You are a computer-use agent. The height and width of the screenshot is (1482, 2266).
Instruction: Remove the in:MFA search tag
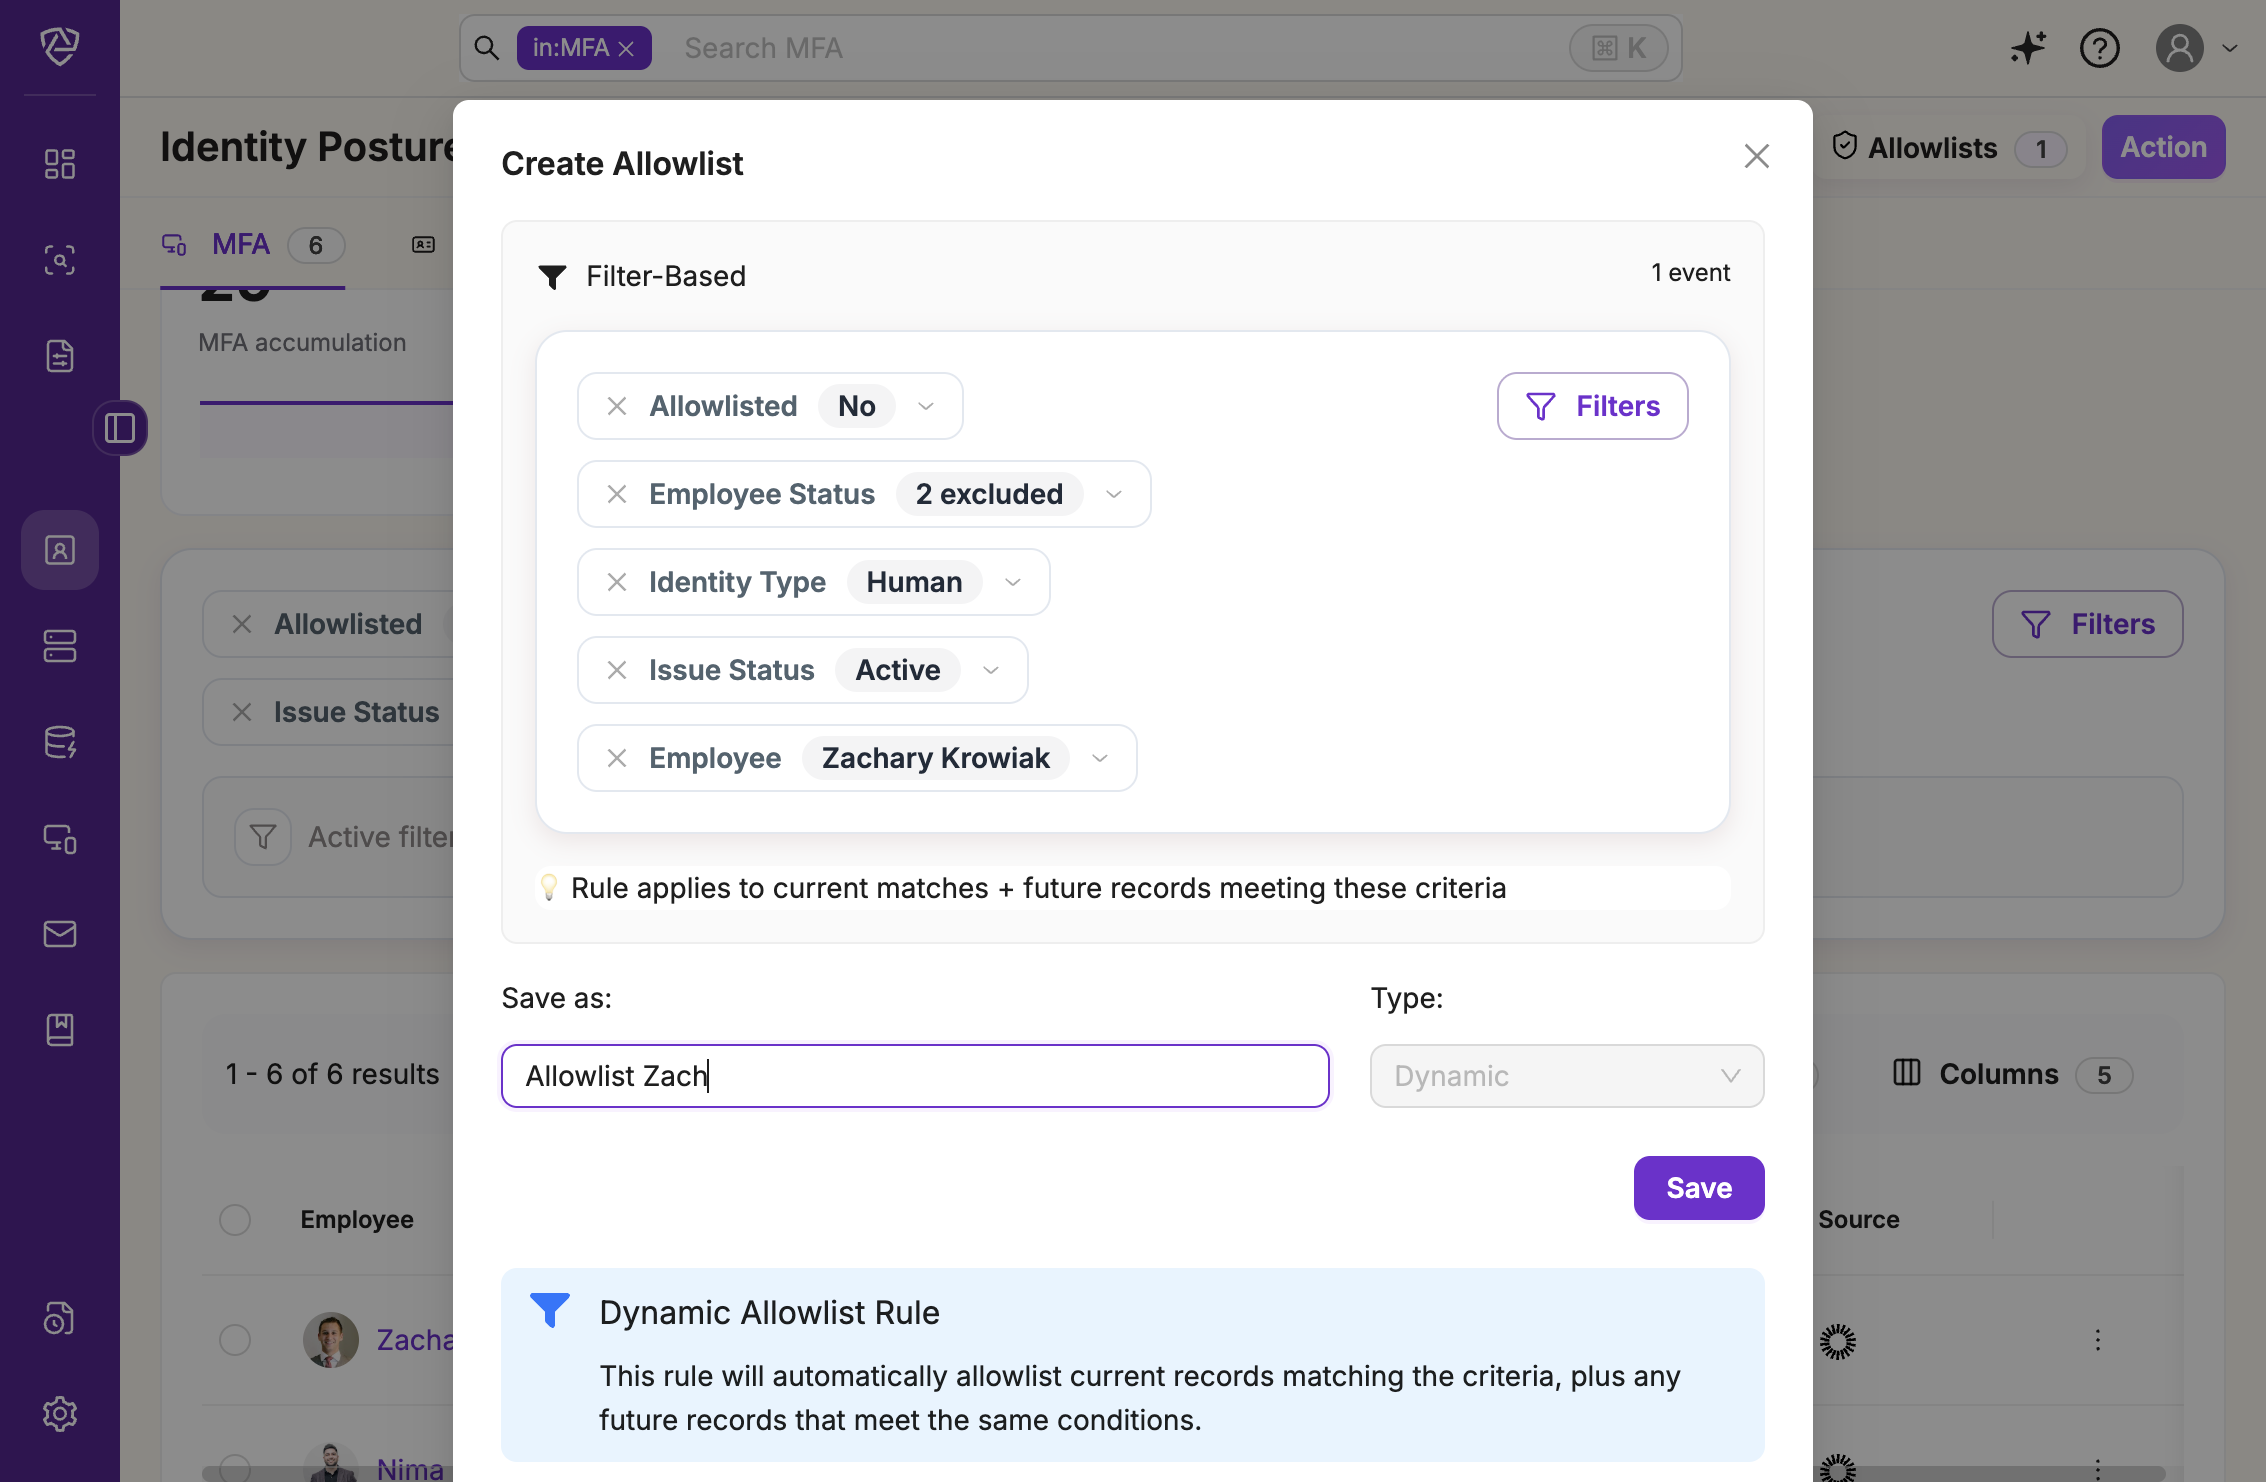point(627,49)
